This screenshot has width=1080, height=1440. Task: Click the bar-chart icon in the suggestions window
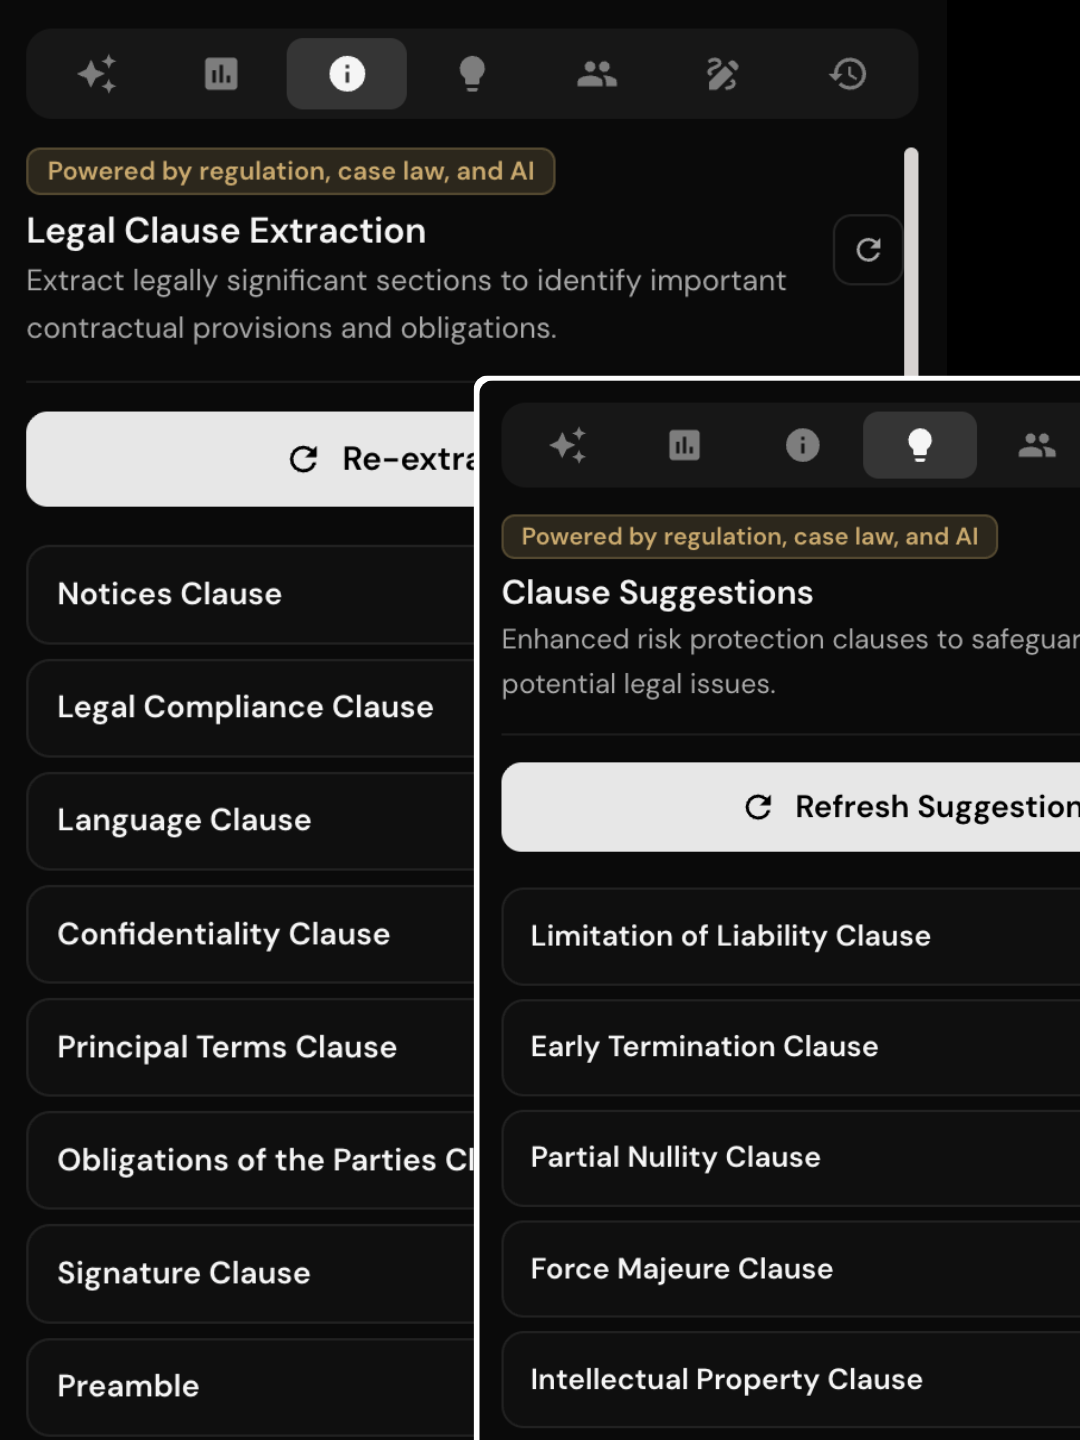[x=684, y=445]
